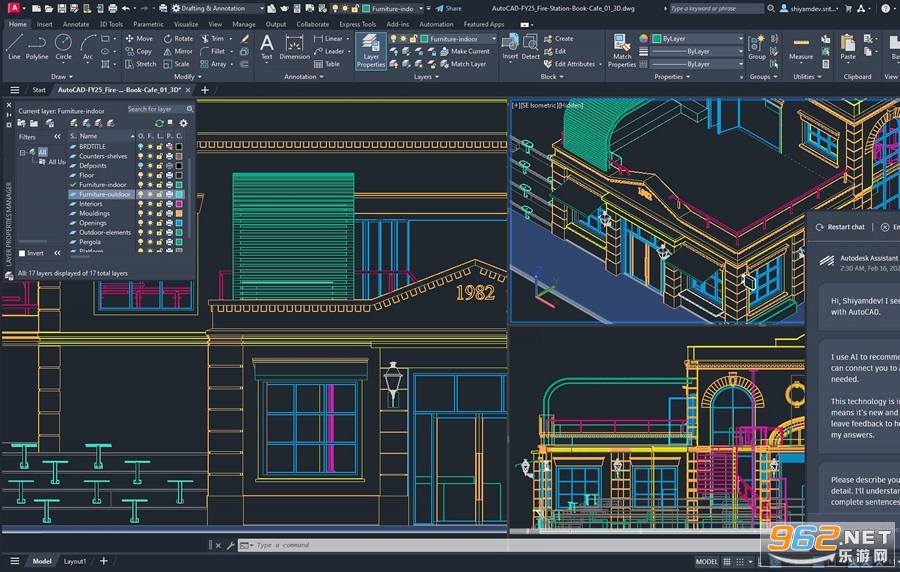
Task: Open the Drafting & Annotation workspace dropdown
Action: point(218,8)
